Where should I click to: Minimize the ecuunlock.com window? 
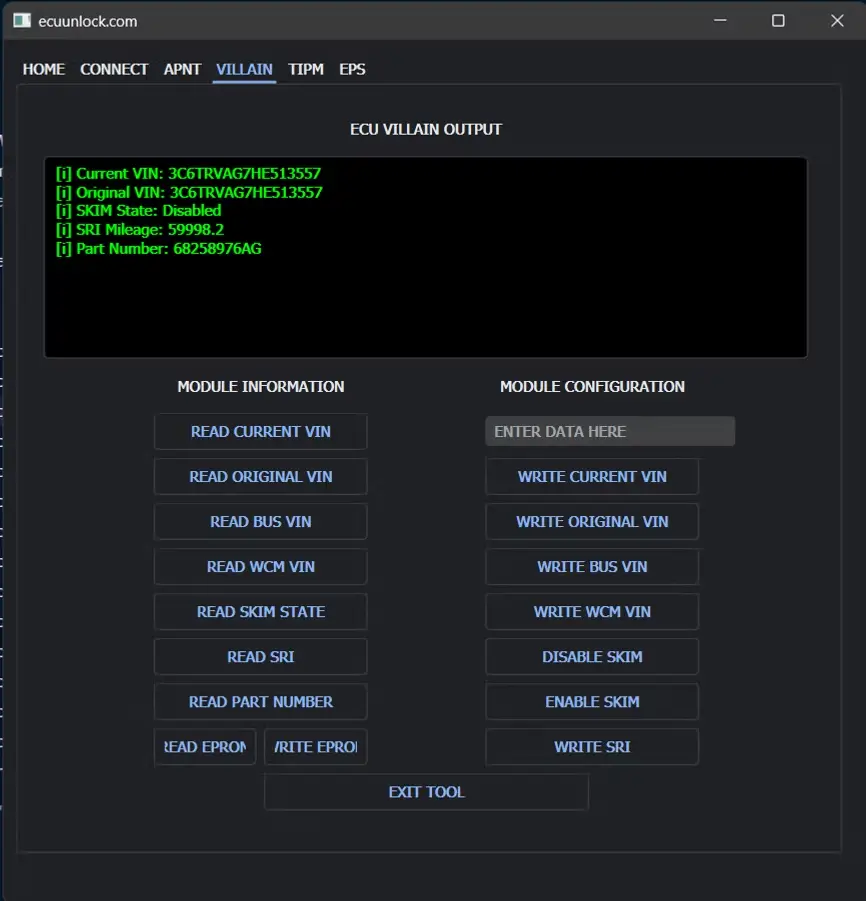pyautogui.click(x=719, y=21)
